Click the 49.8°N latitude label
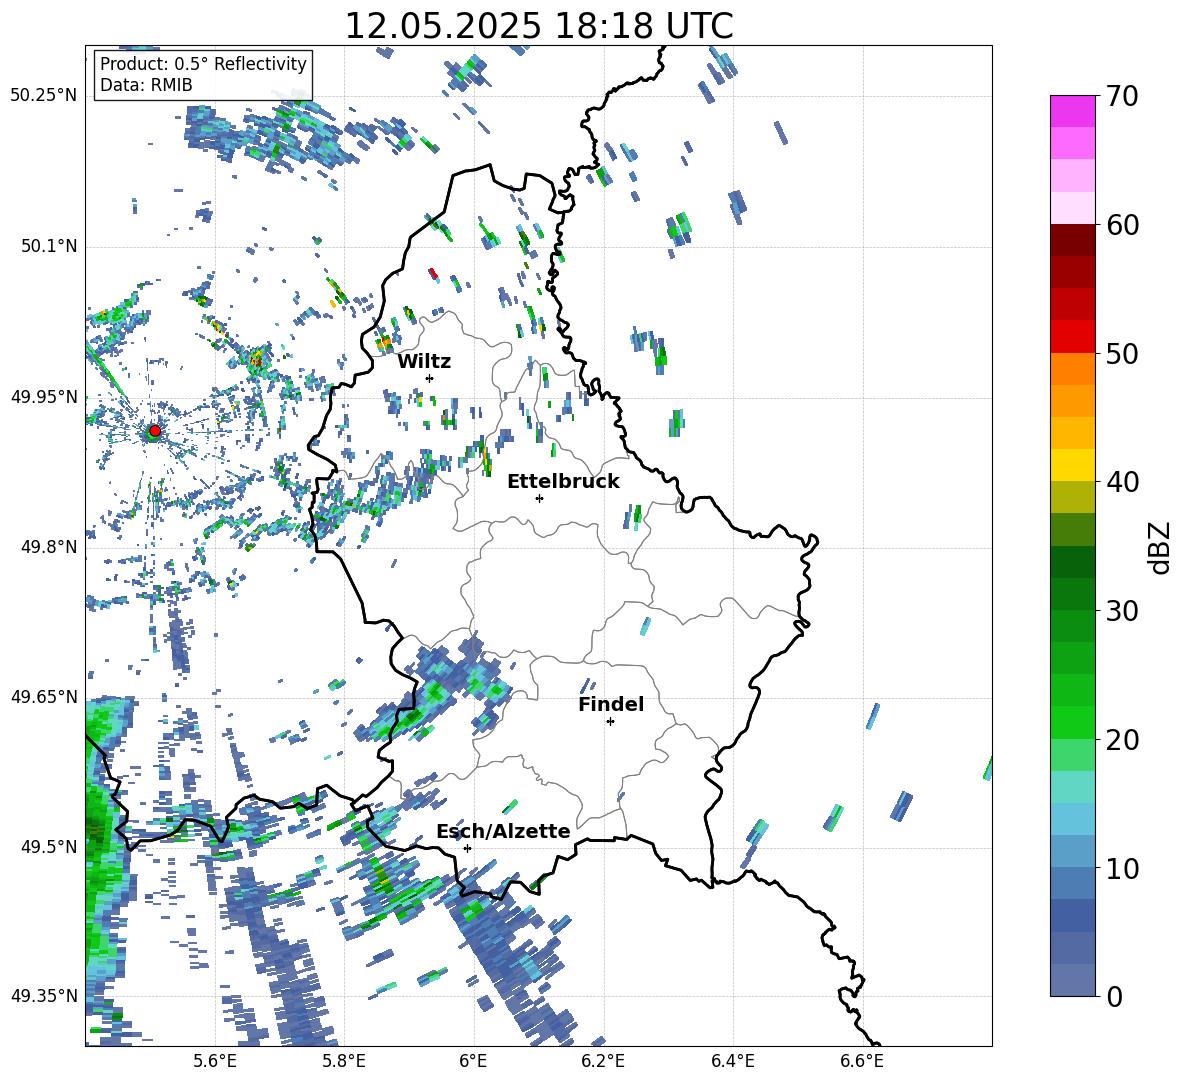This screenshot has width=1184, height=1081. 47,547
